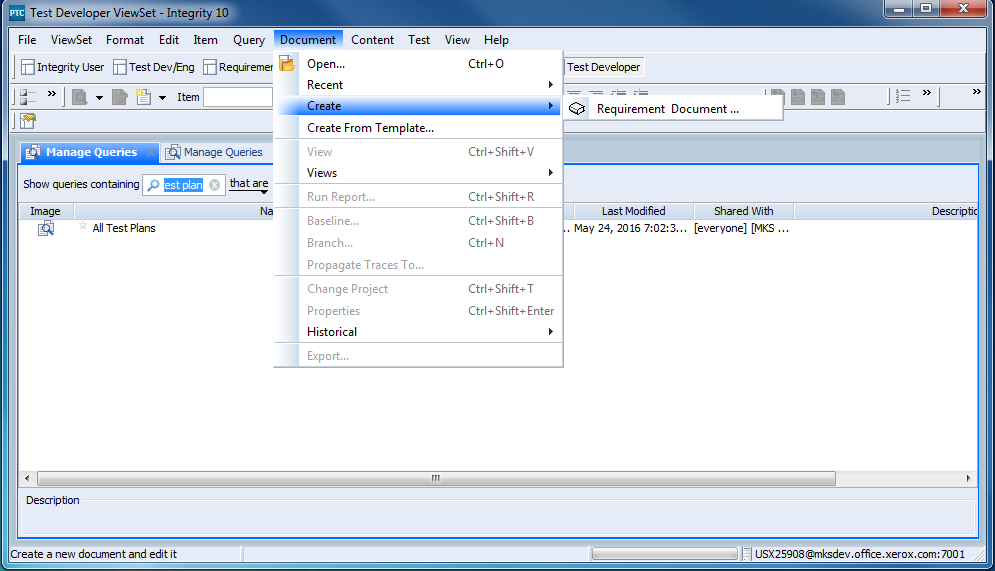Open the dropdown beside the query icon
The image size is (995, 571).
pos(99,98)
